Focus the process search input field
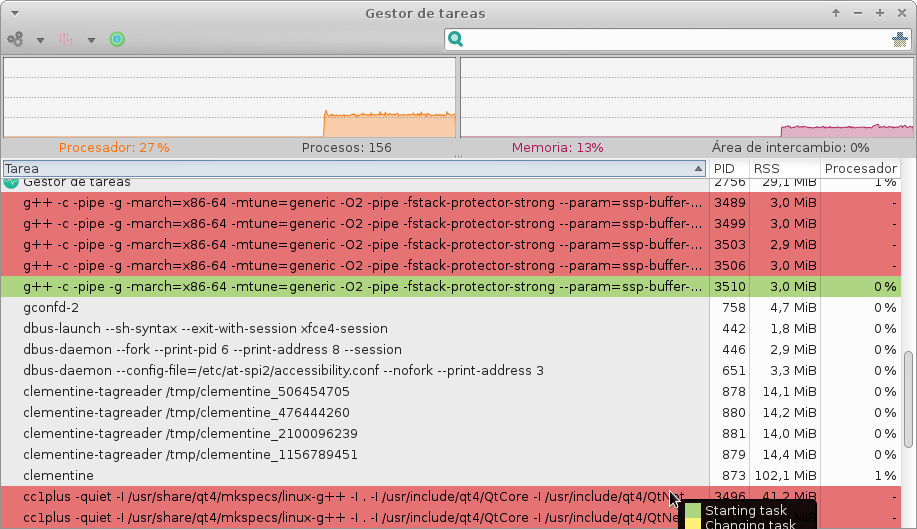This screenshot has height=529, width=917. pos(677,39)
